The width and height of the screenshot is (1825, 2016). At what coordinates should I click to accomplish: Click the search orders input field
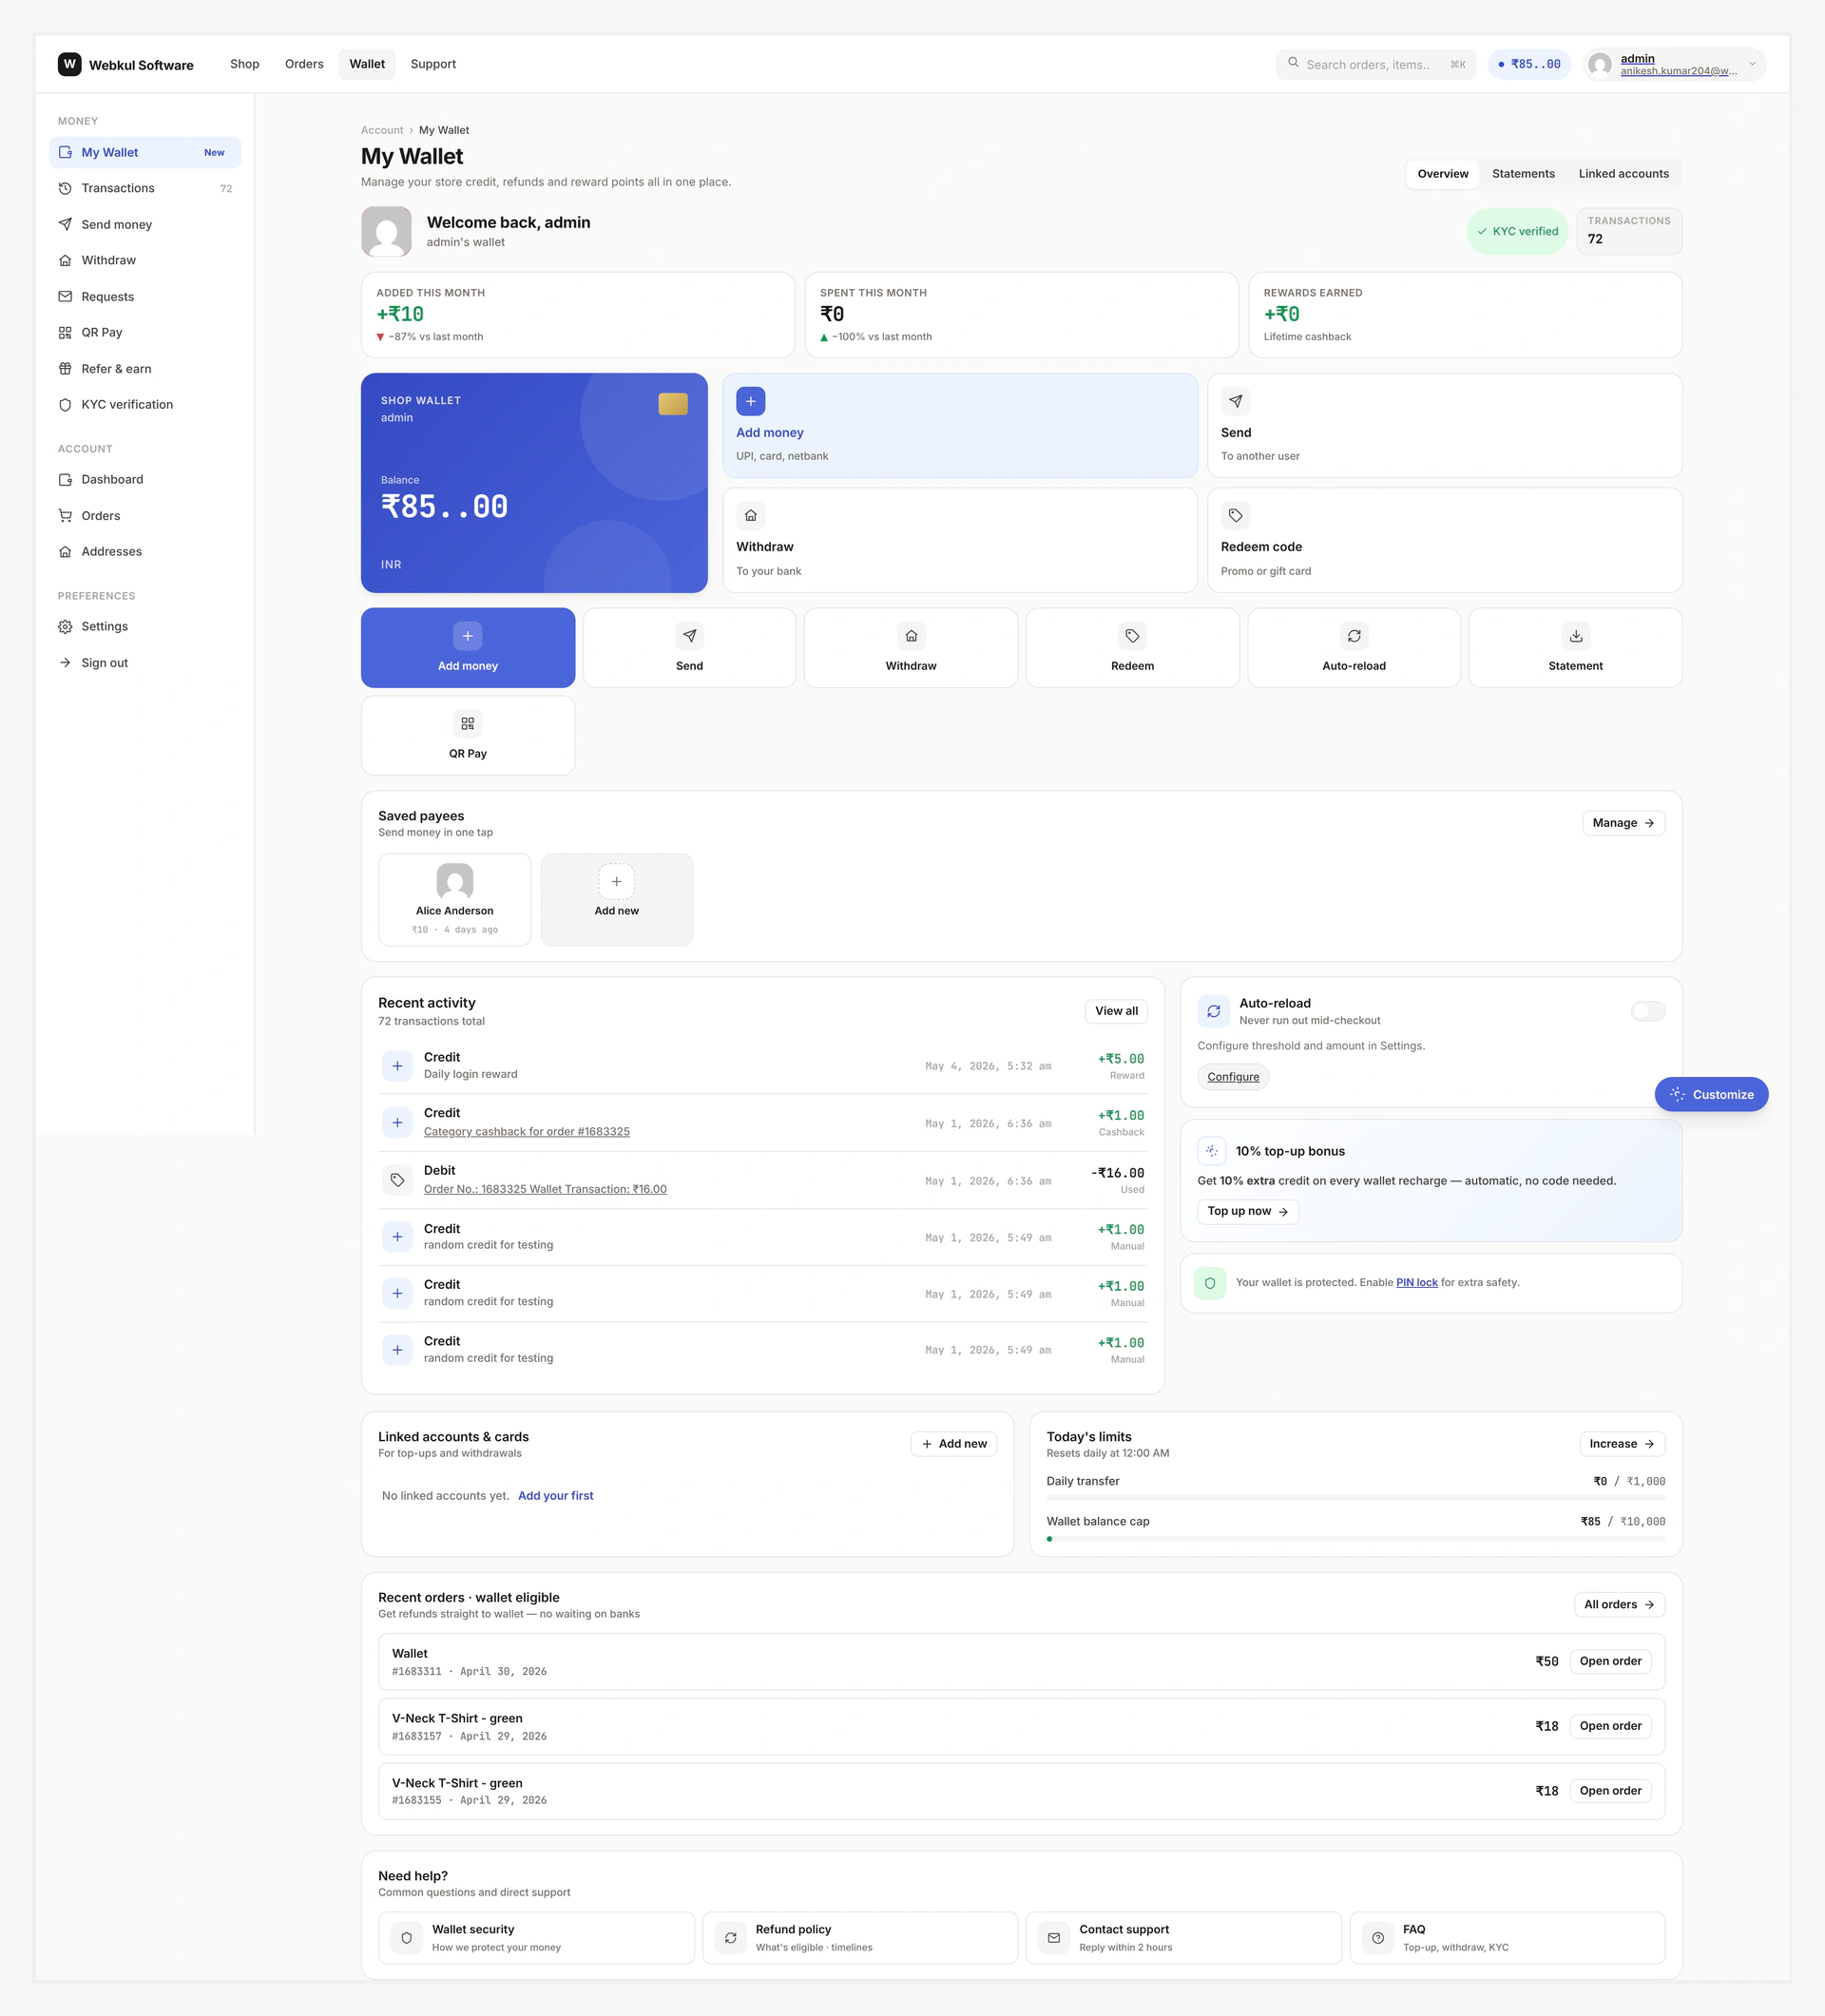point(1375,64)
